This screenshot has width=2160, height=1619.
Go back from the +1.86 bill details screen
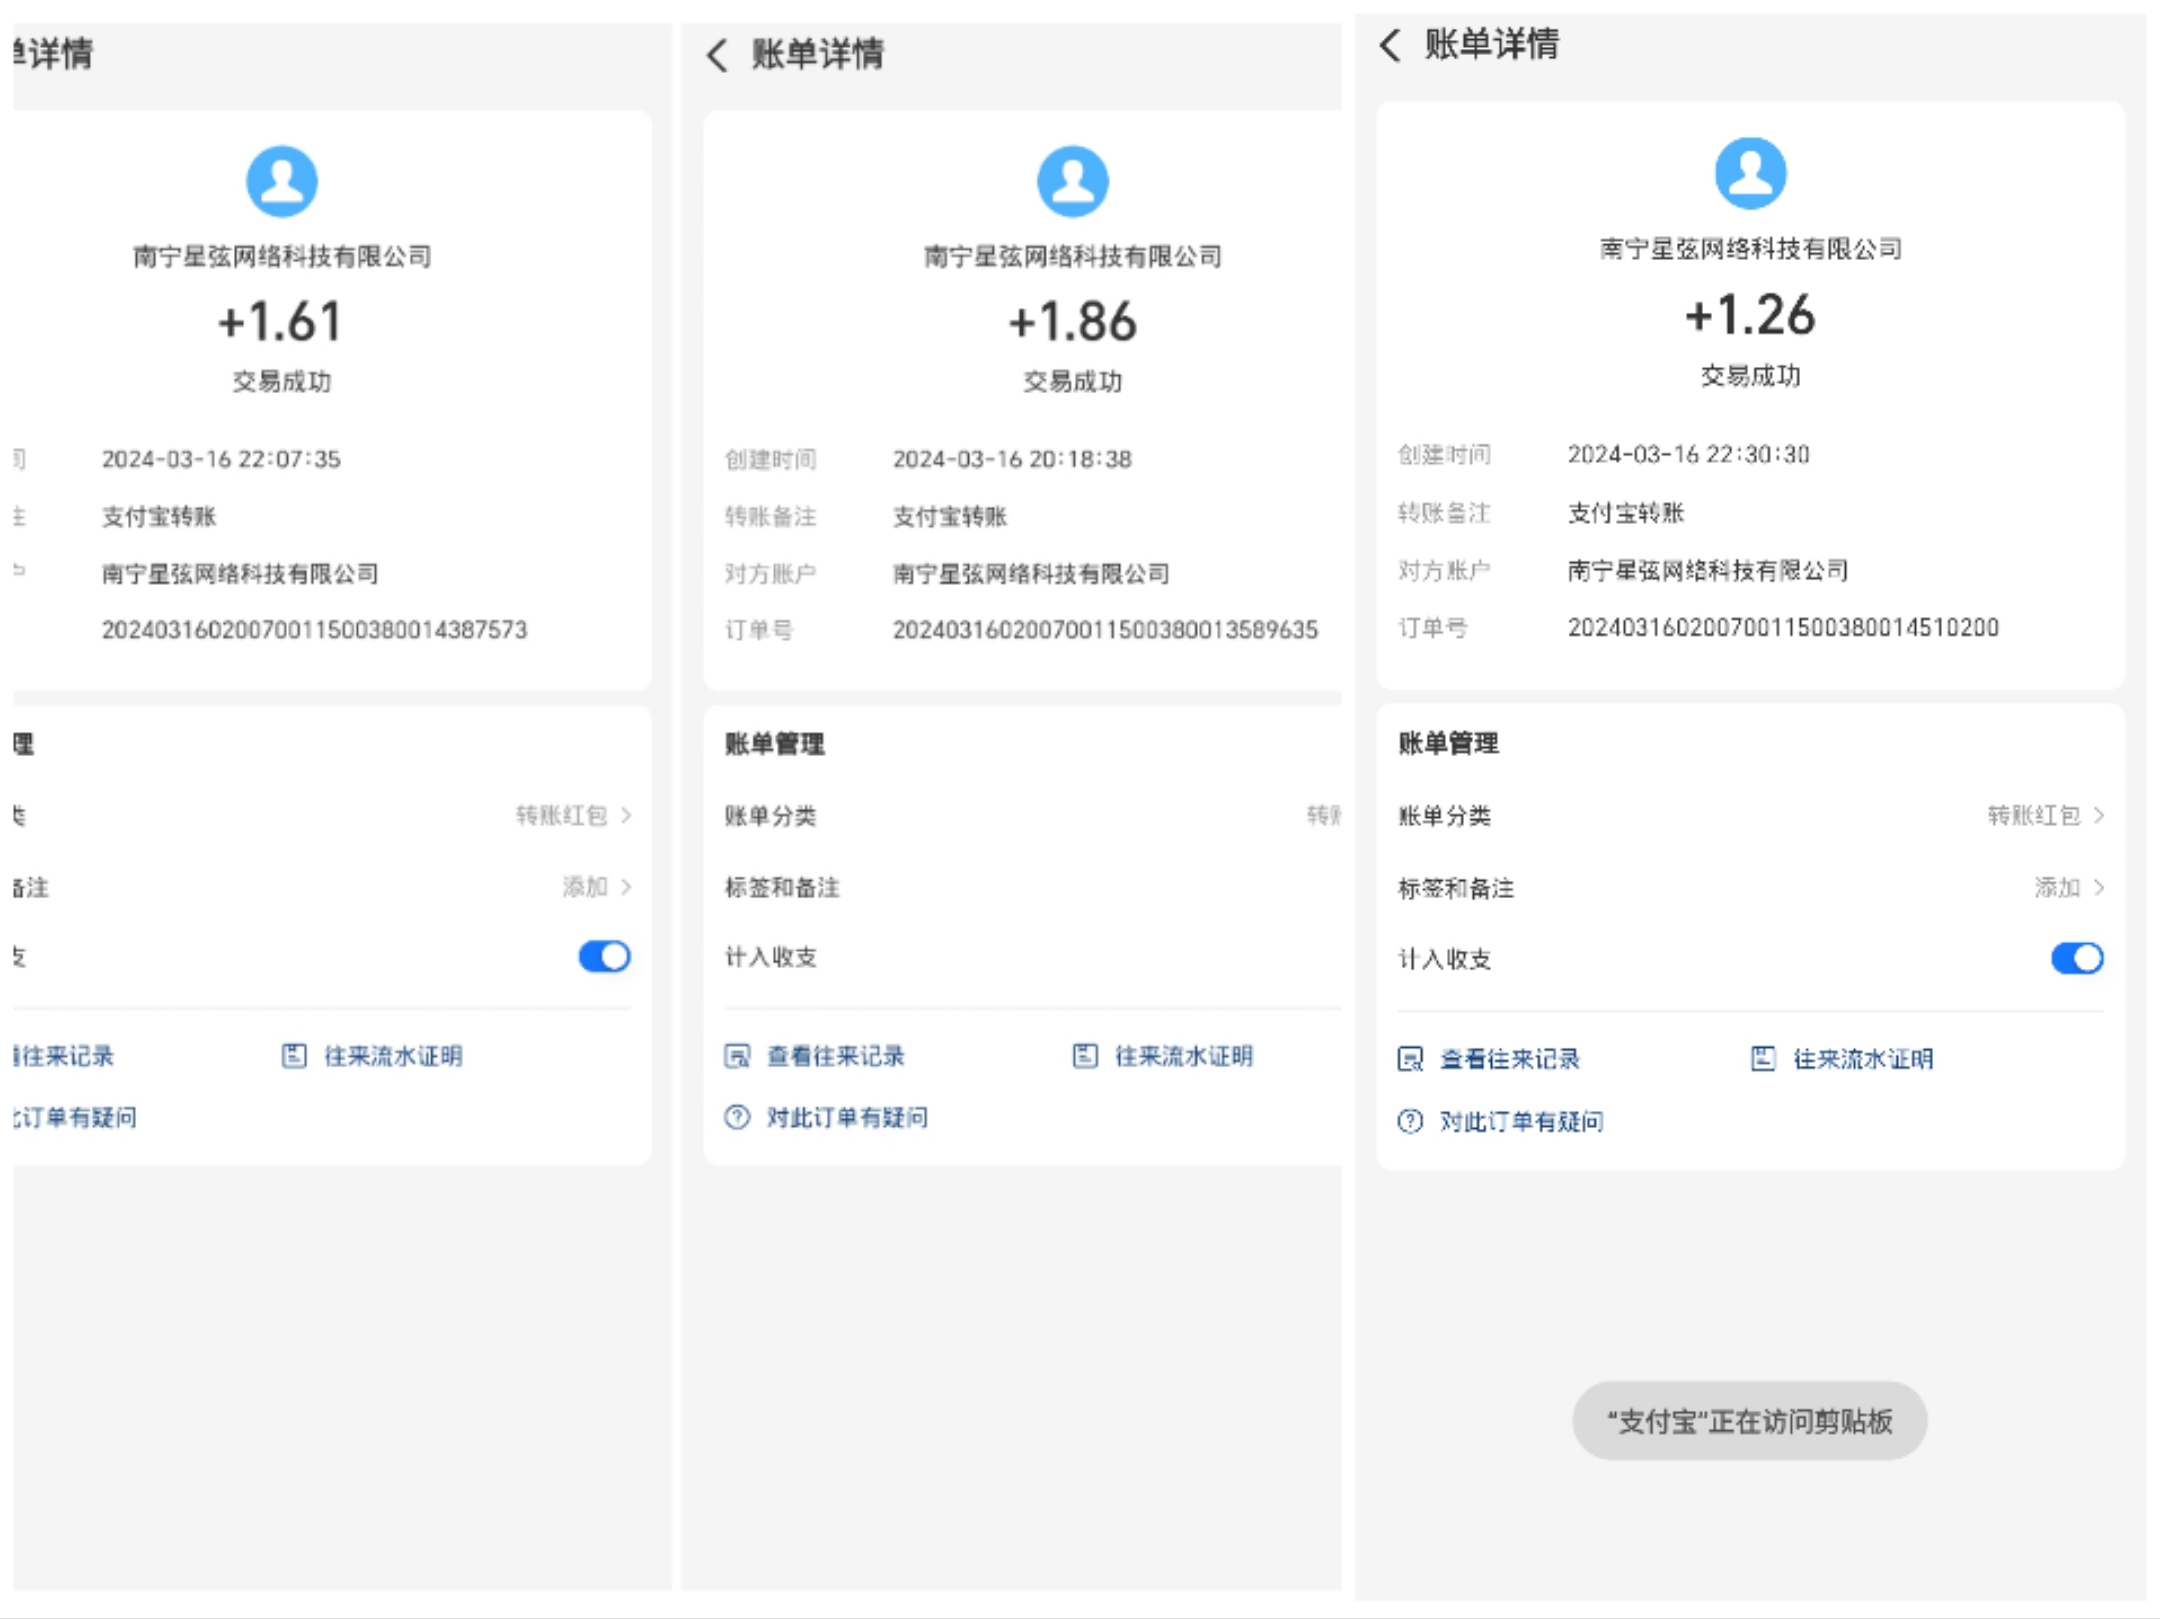[x=717, y=55]
